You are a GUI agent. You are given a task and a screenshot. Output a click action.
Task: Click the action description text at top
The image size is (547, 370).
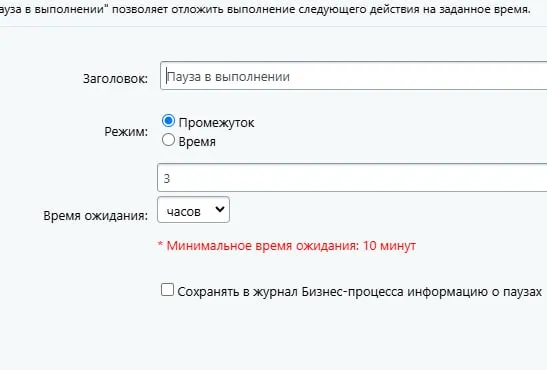tap(265, 9)
